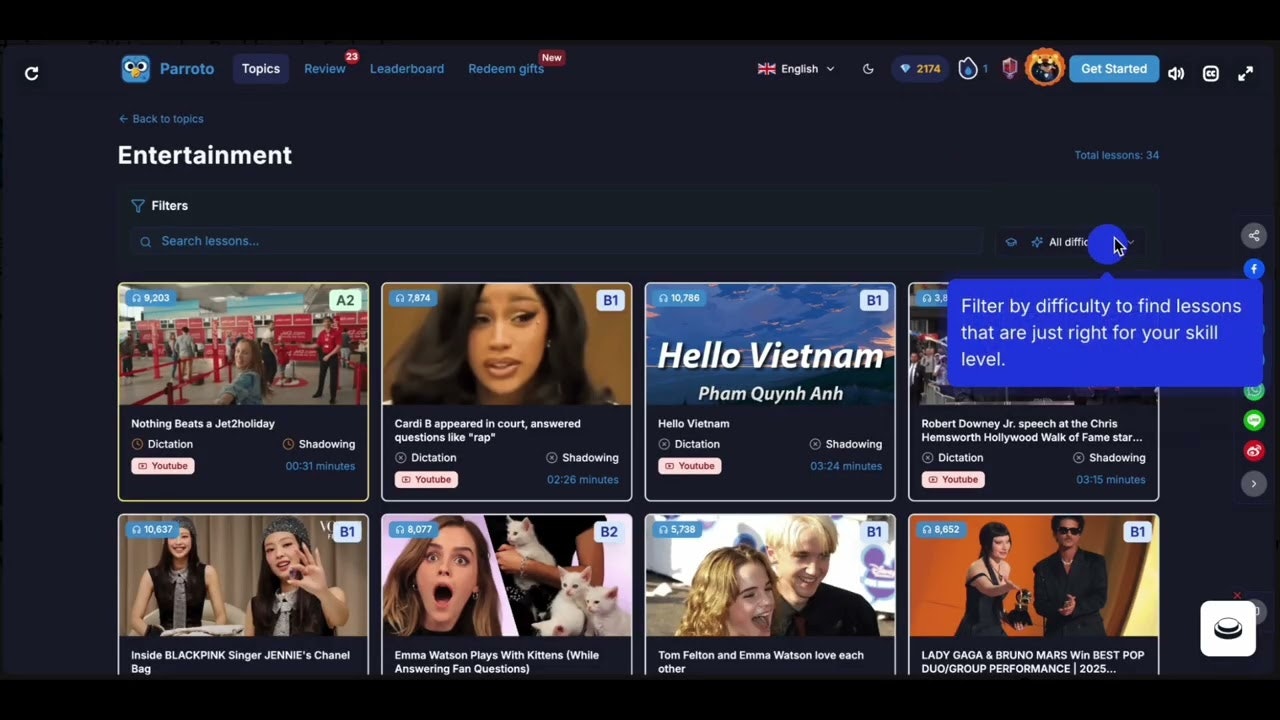Mute sound with the speaker icon
The width and height of the screenshot is (1280, 720).
click(x=1176, y=73)
